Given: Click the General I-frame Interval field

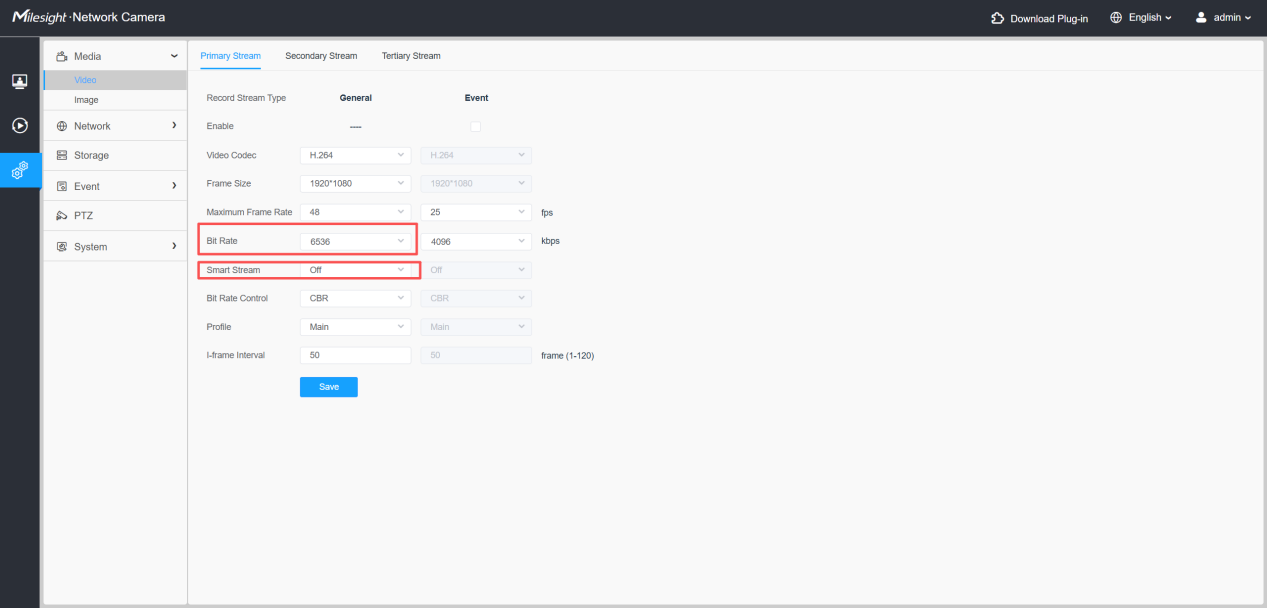Looking at the screenshot, I should (356, 355).
